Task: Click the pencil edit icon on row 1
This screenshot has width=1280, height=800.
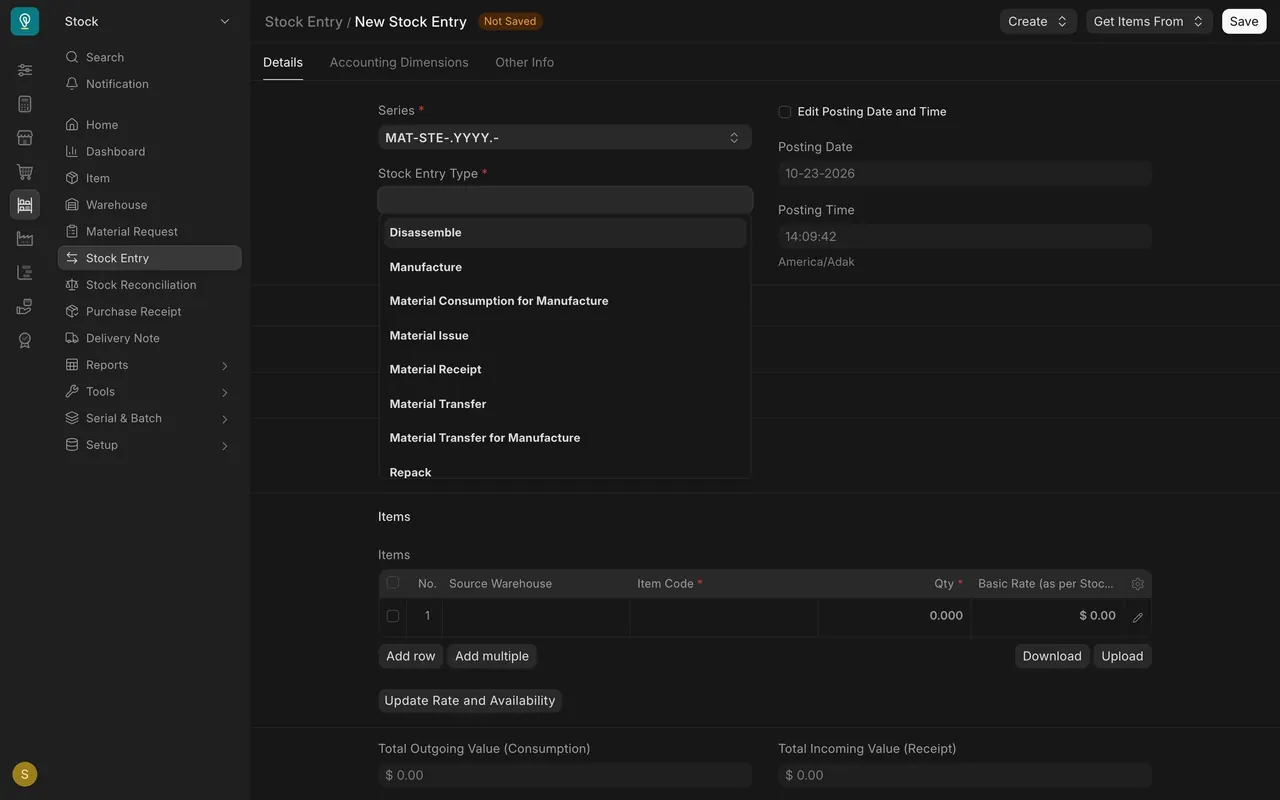Action: click(x=1137, y=618)
